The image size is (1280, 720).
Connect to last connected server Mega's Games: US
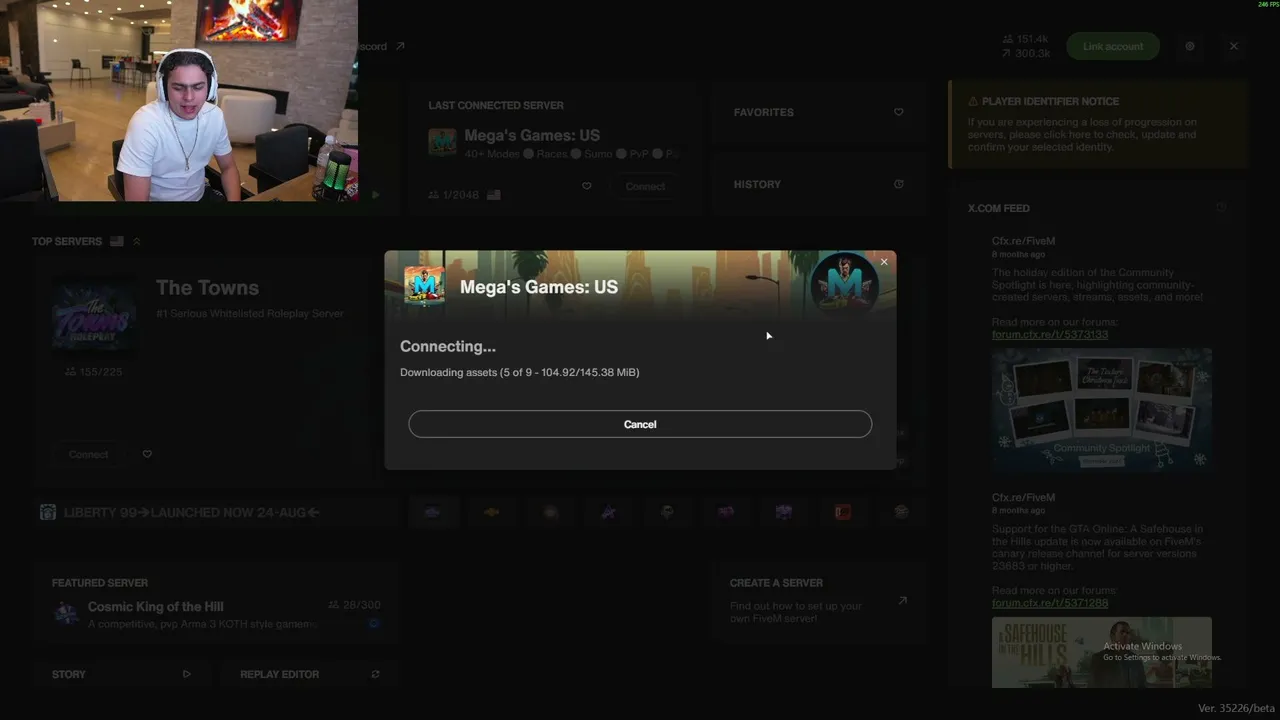click(x=645, y=186)
